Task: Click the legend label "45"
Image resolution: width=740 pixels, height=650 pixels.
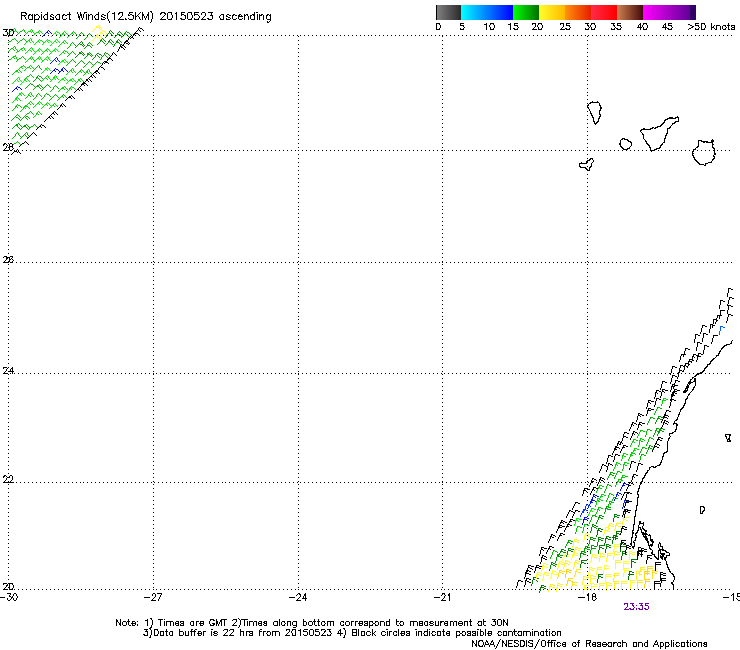Action: point(667,27)
